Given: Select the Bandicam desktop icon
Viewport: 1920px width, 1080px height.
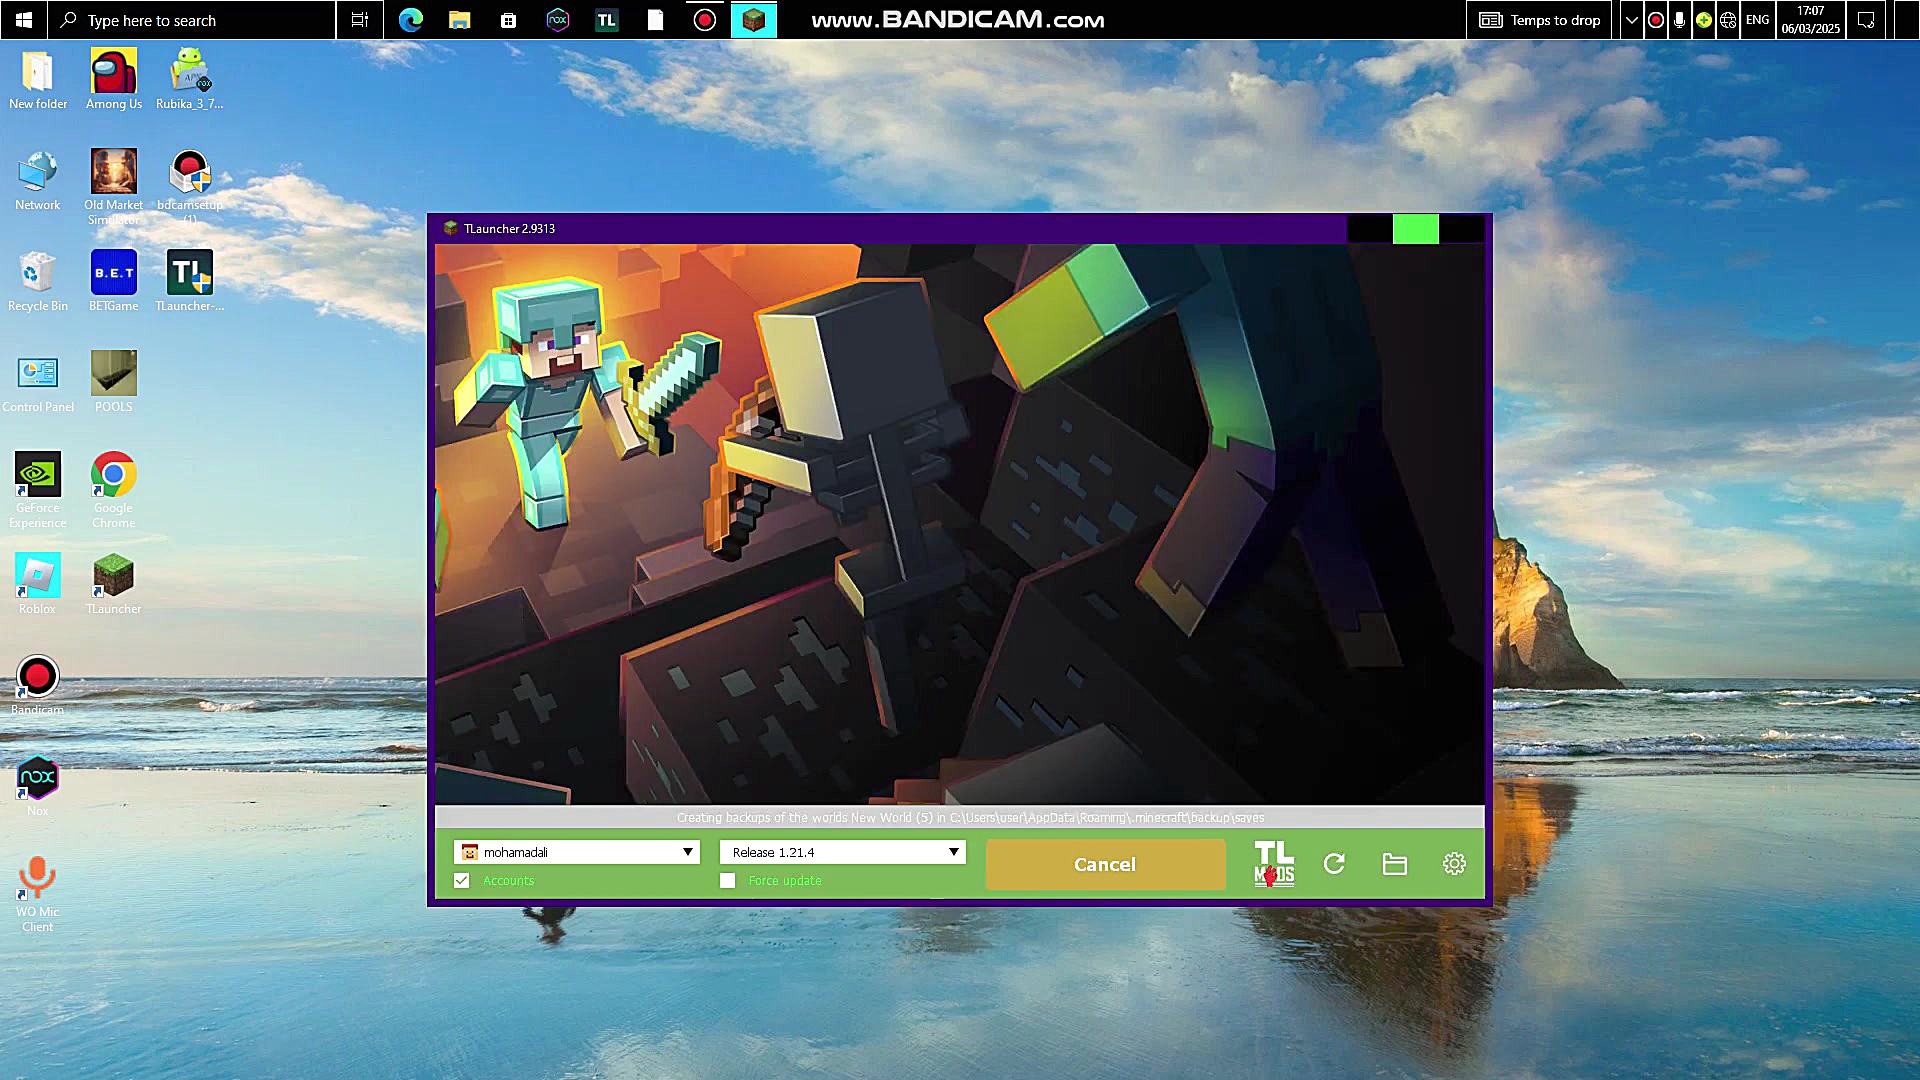Looking at the screenshot, I should [38, 686].
